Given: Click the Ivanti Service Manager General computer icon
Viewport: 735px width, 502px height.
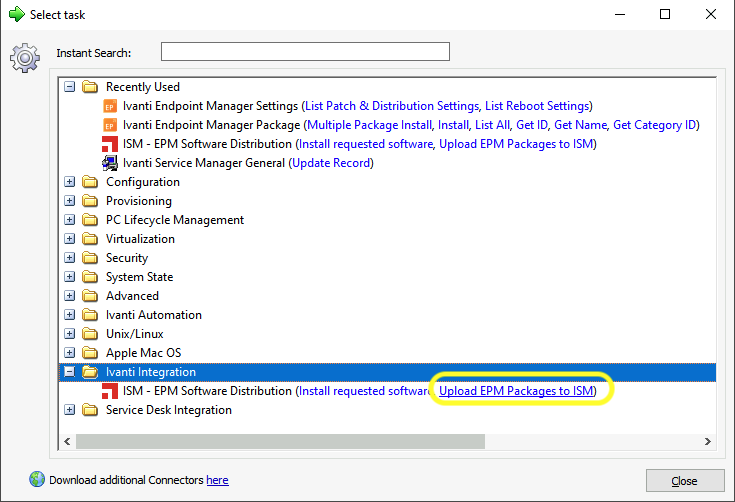Looking at the screenshot, I should 110,163.
